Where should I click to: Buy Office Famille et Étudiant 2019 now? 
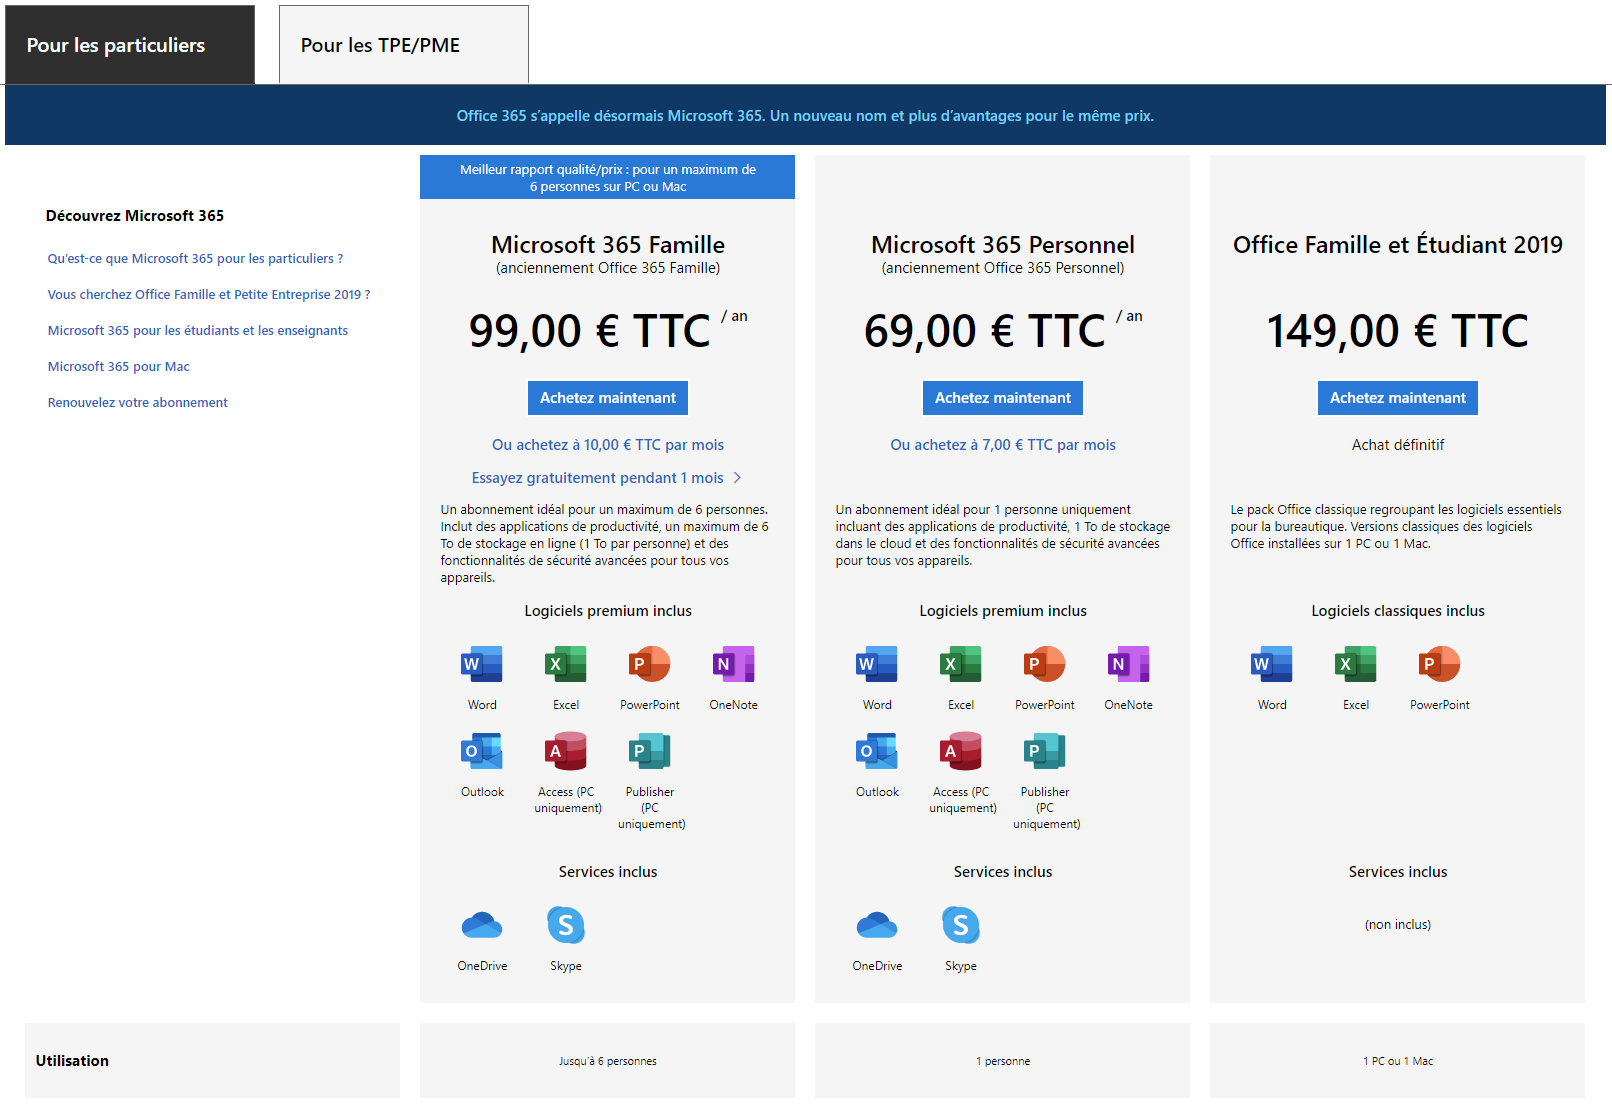tap(1398, 398)
